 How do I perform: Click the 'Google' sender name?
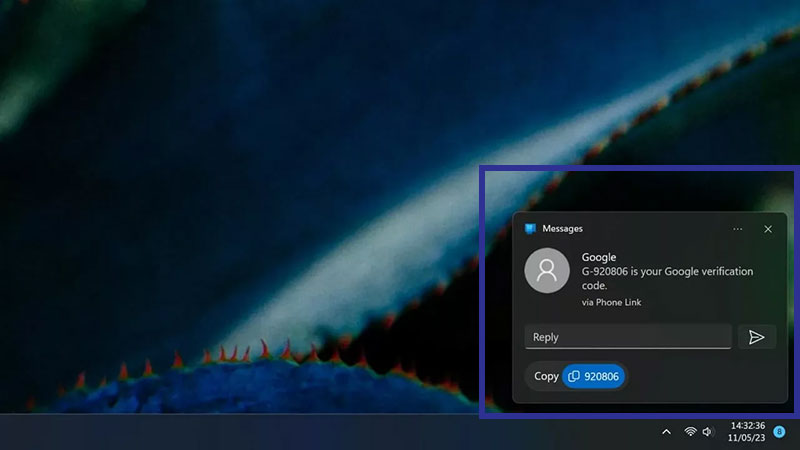(x=599, y=257)
